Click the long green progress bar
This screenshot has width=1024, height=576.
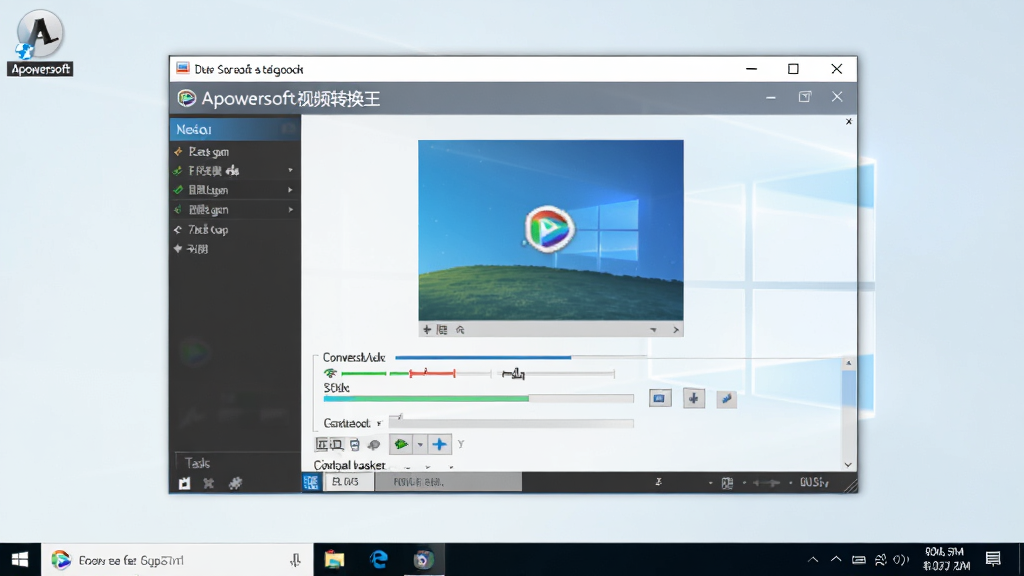pos(426,398)
